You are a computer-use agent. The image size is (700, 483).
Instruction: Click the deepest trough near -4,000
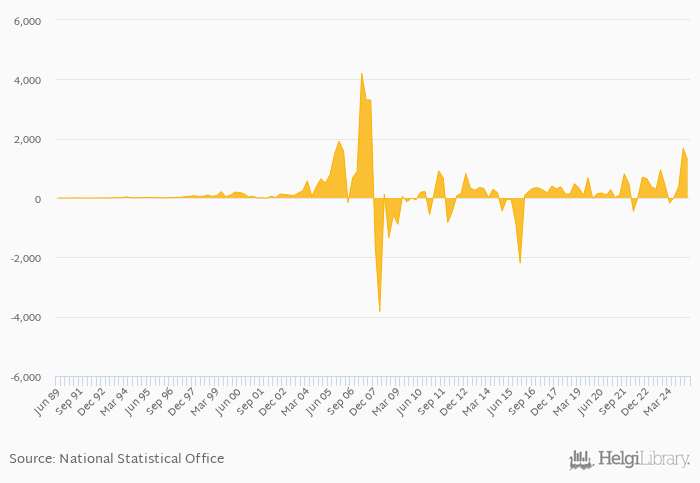(379, 310)
